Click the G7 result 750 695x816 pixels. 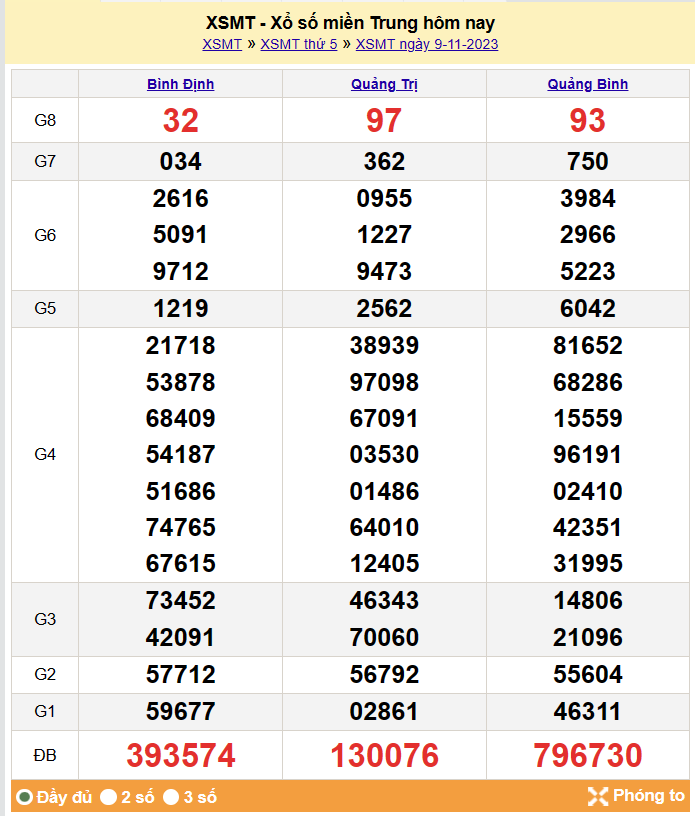pos(588,161)
